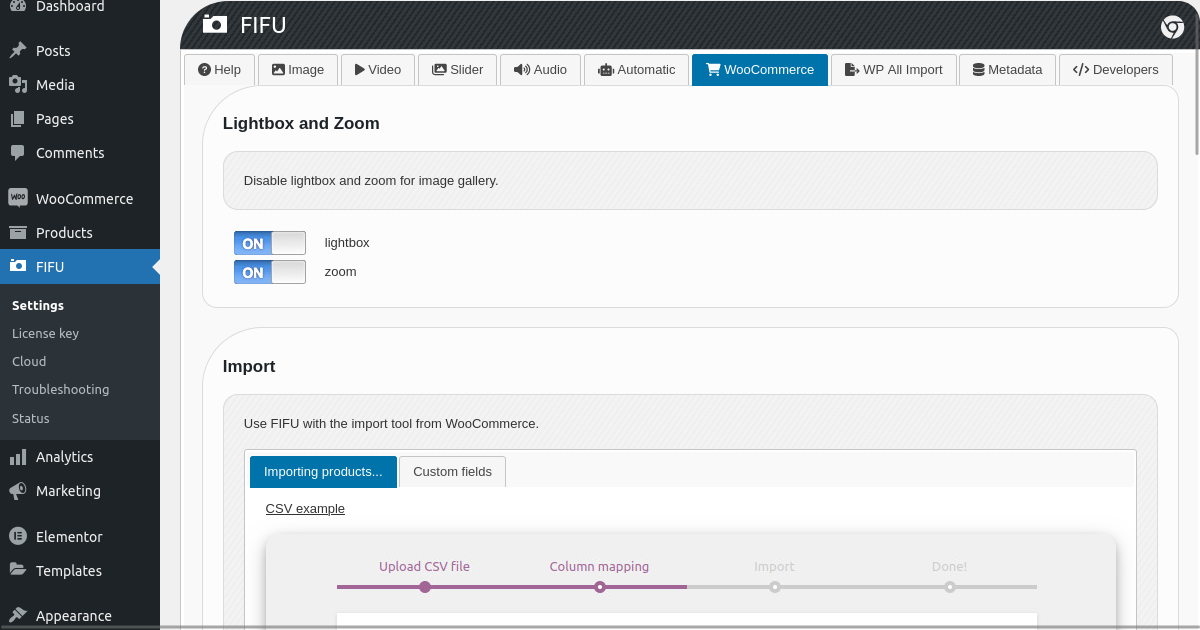
Task: Click the file import icon on WP All Import tab
Action: [x=852, y=70]
